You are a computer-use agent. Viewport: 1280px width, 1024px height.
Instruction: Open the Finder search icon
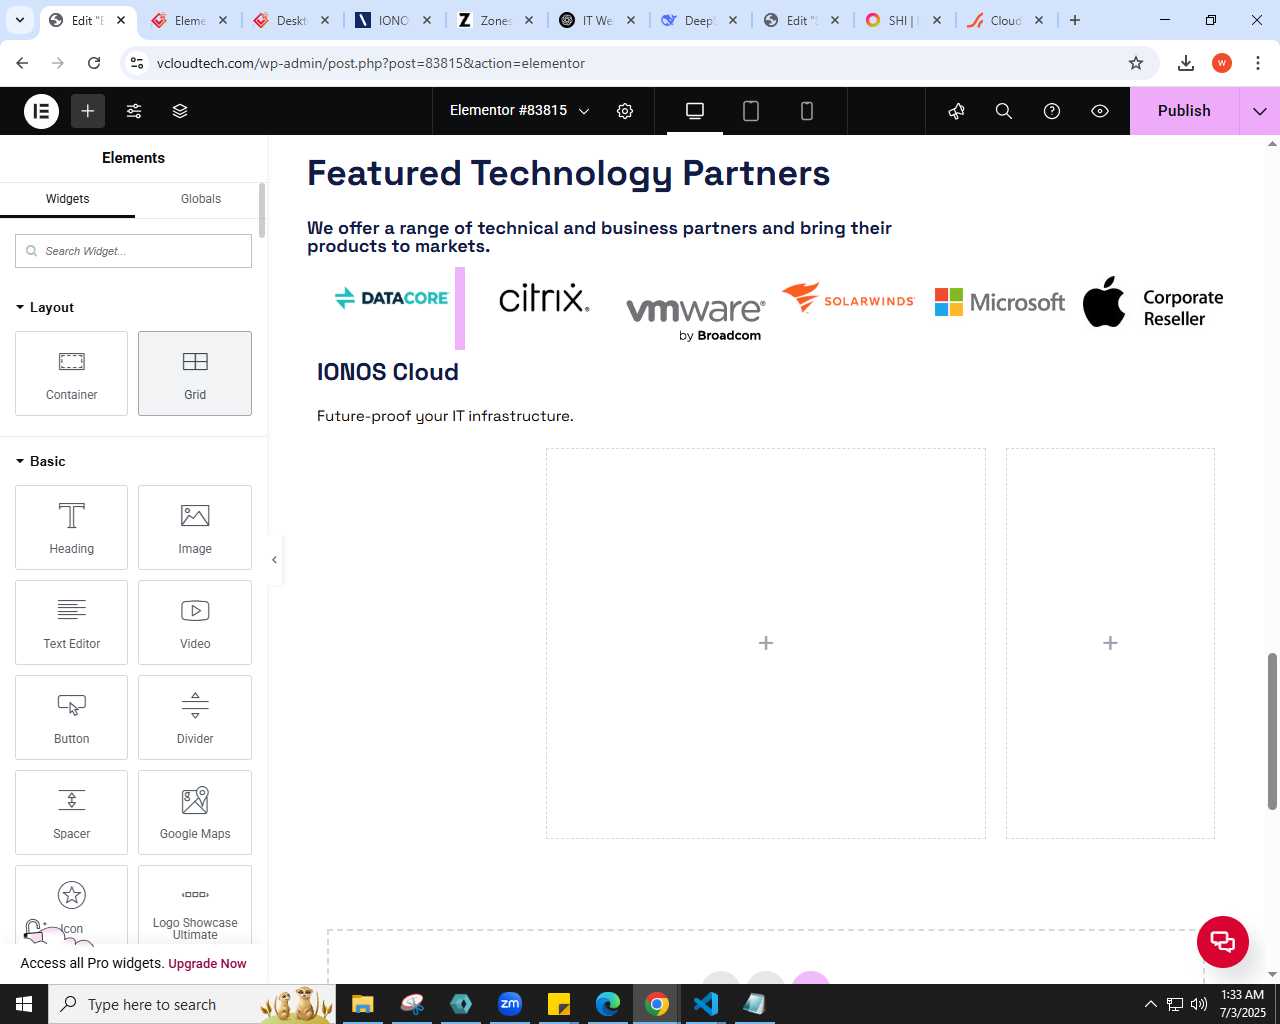(x=1004, y=111)
